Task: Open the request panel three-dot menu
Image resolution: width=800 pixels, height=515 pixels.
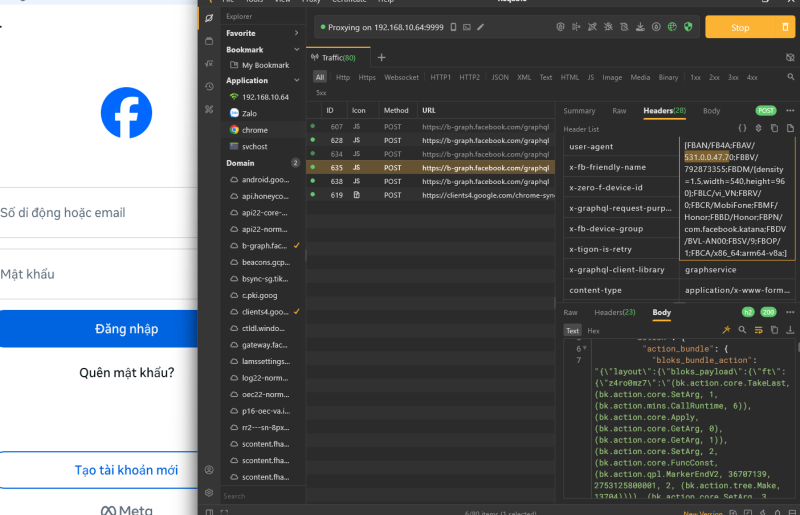Action: click(790, 111)
